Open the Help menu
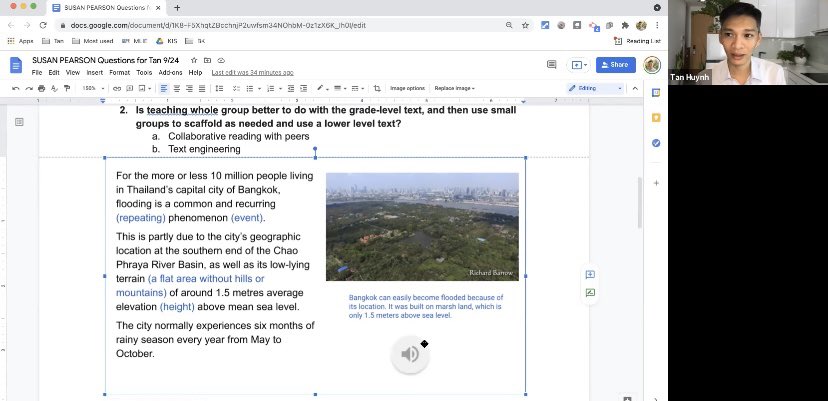828x401 pixels. 195,72
